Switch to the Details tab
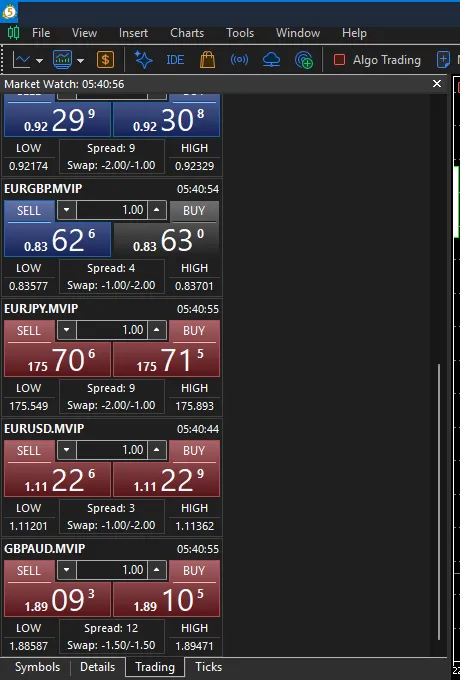Image resolution: width=460 pixels, height=680 pixels. pos(98,667)
